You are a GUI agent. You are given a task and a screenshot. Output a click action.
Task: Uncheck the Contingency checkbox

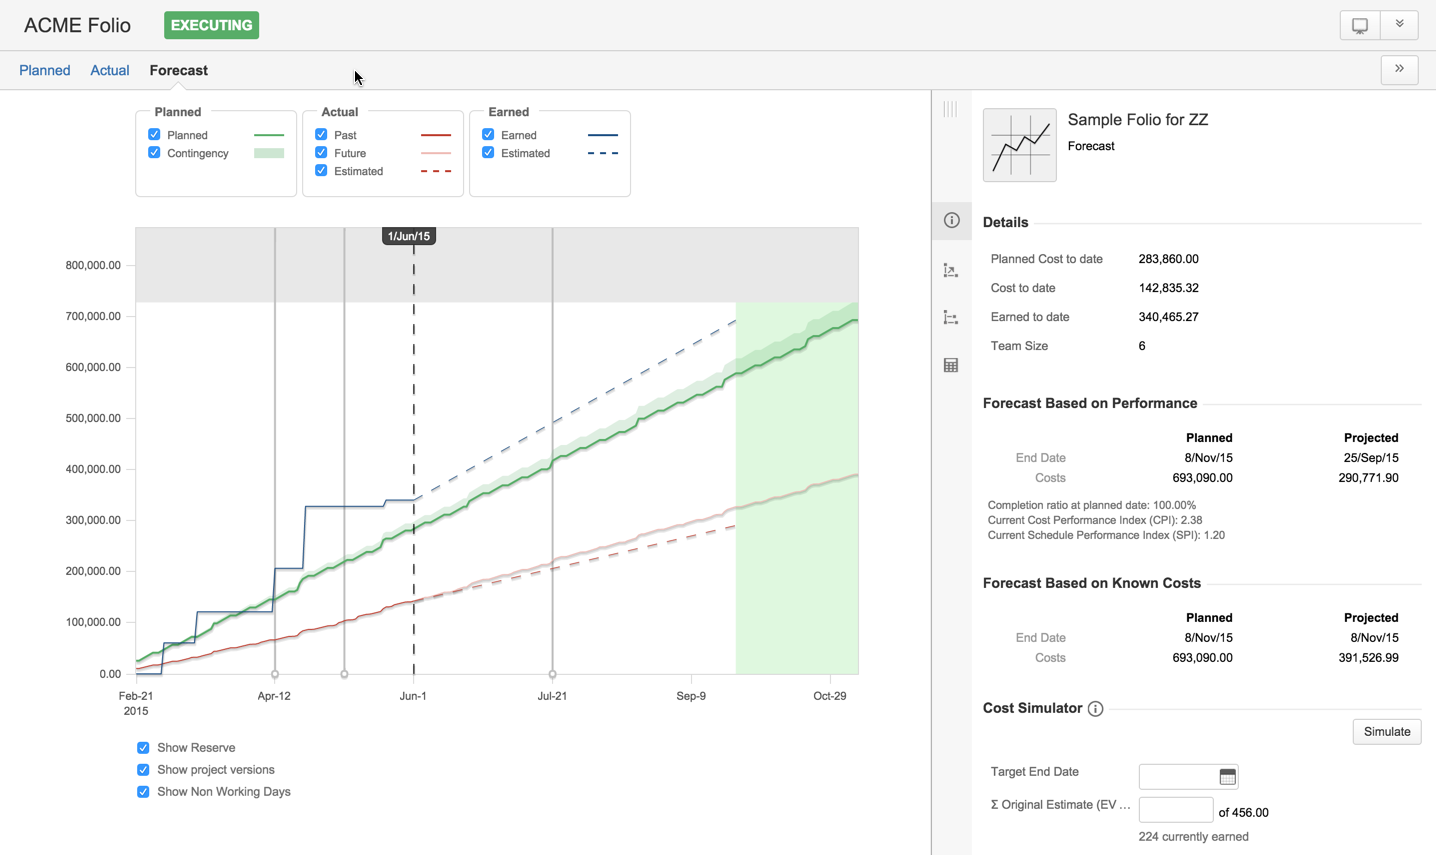pyautogui.click(x=154, y=153)
